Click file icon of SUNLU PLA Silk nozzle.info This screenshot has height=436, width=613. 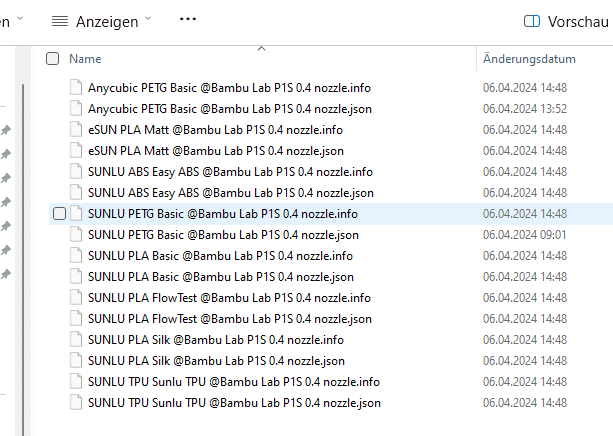tap(76, 340)
